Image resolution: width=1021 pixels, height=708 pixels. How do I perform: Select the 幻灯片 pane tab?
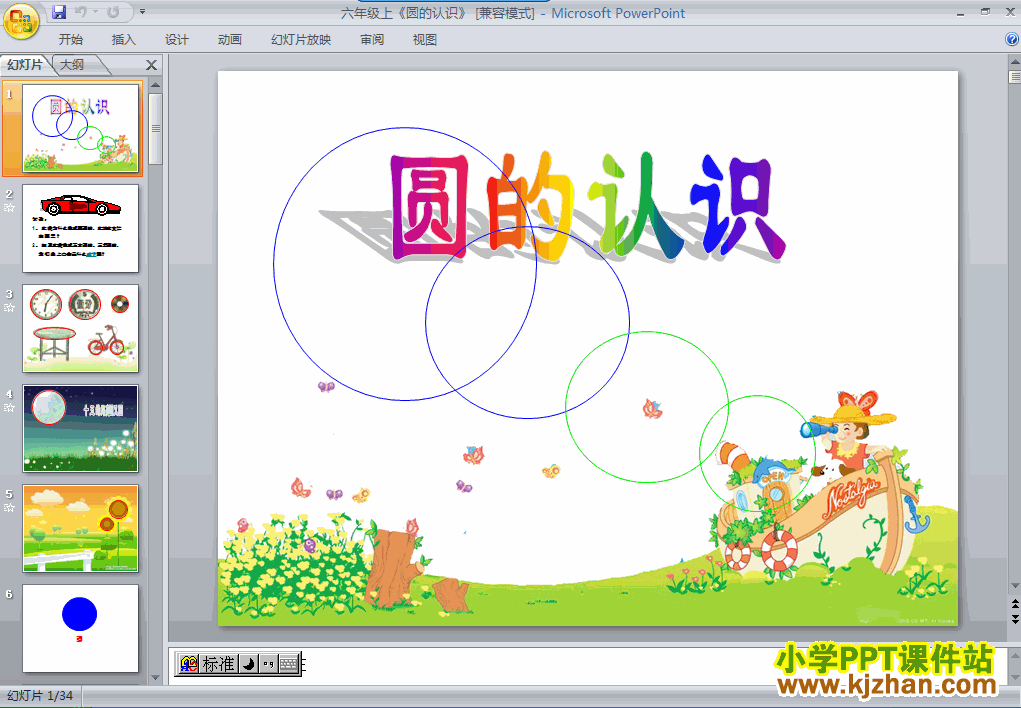coord(25,64)
